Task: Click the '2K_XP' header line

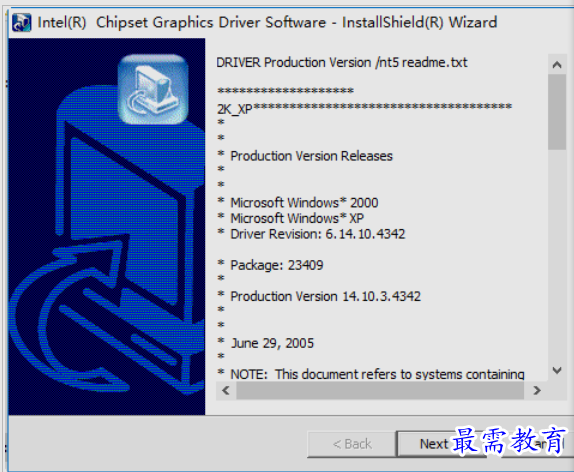Action: tap(364, 108)
